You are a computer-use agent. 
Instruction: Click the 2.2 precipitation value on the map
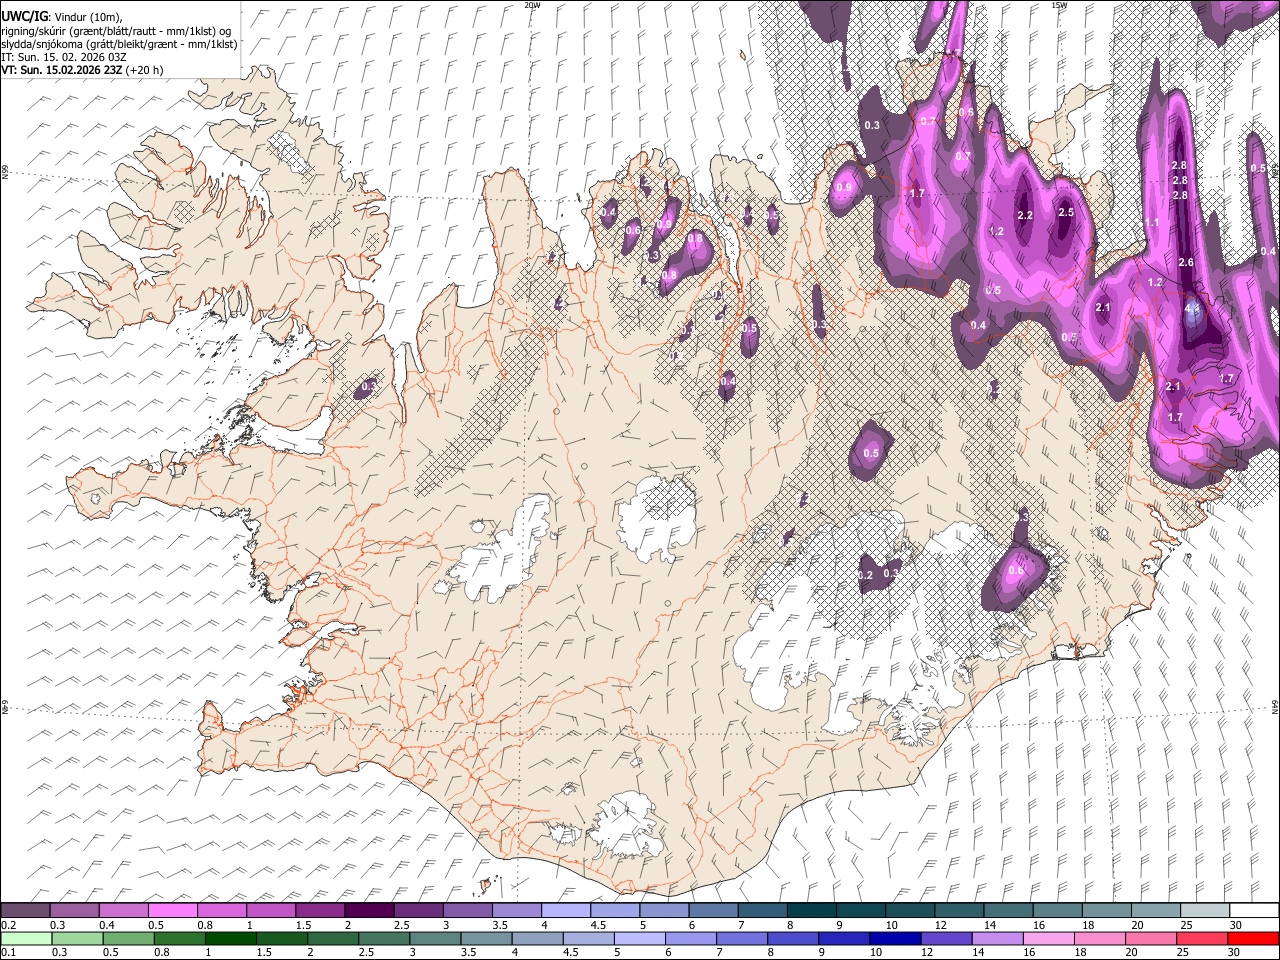1024,216
